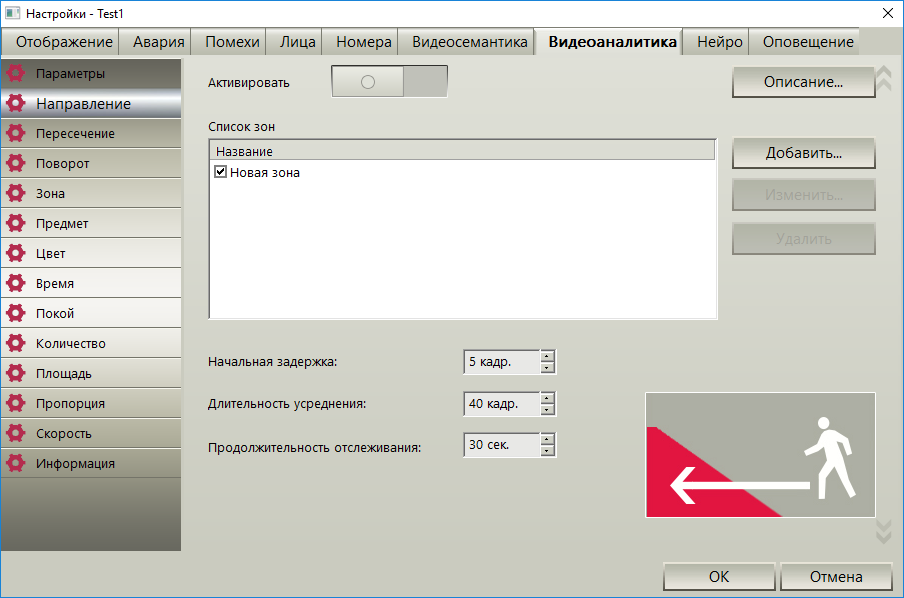The width and height of the screenshot is (904, 598).
Task: Increase Длительность усреднения with up arrow
Action: (547, 398)
